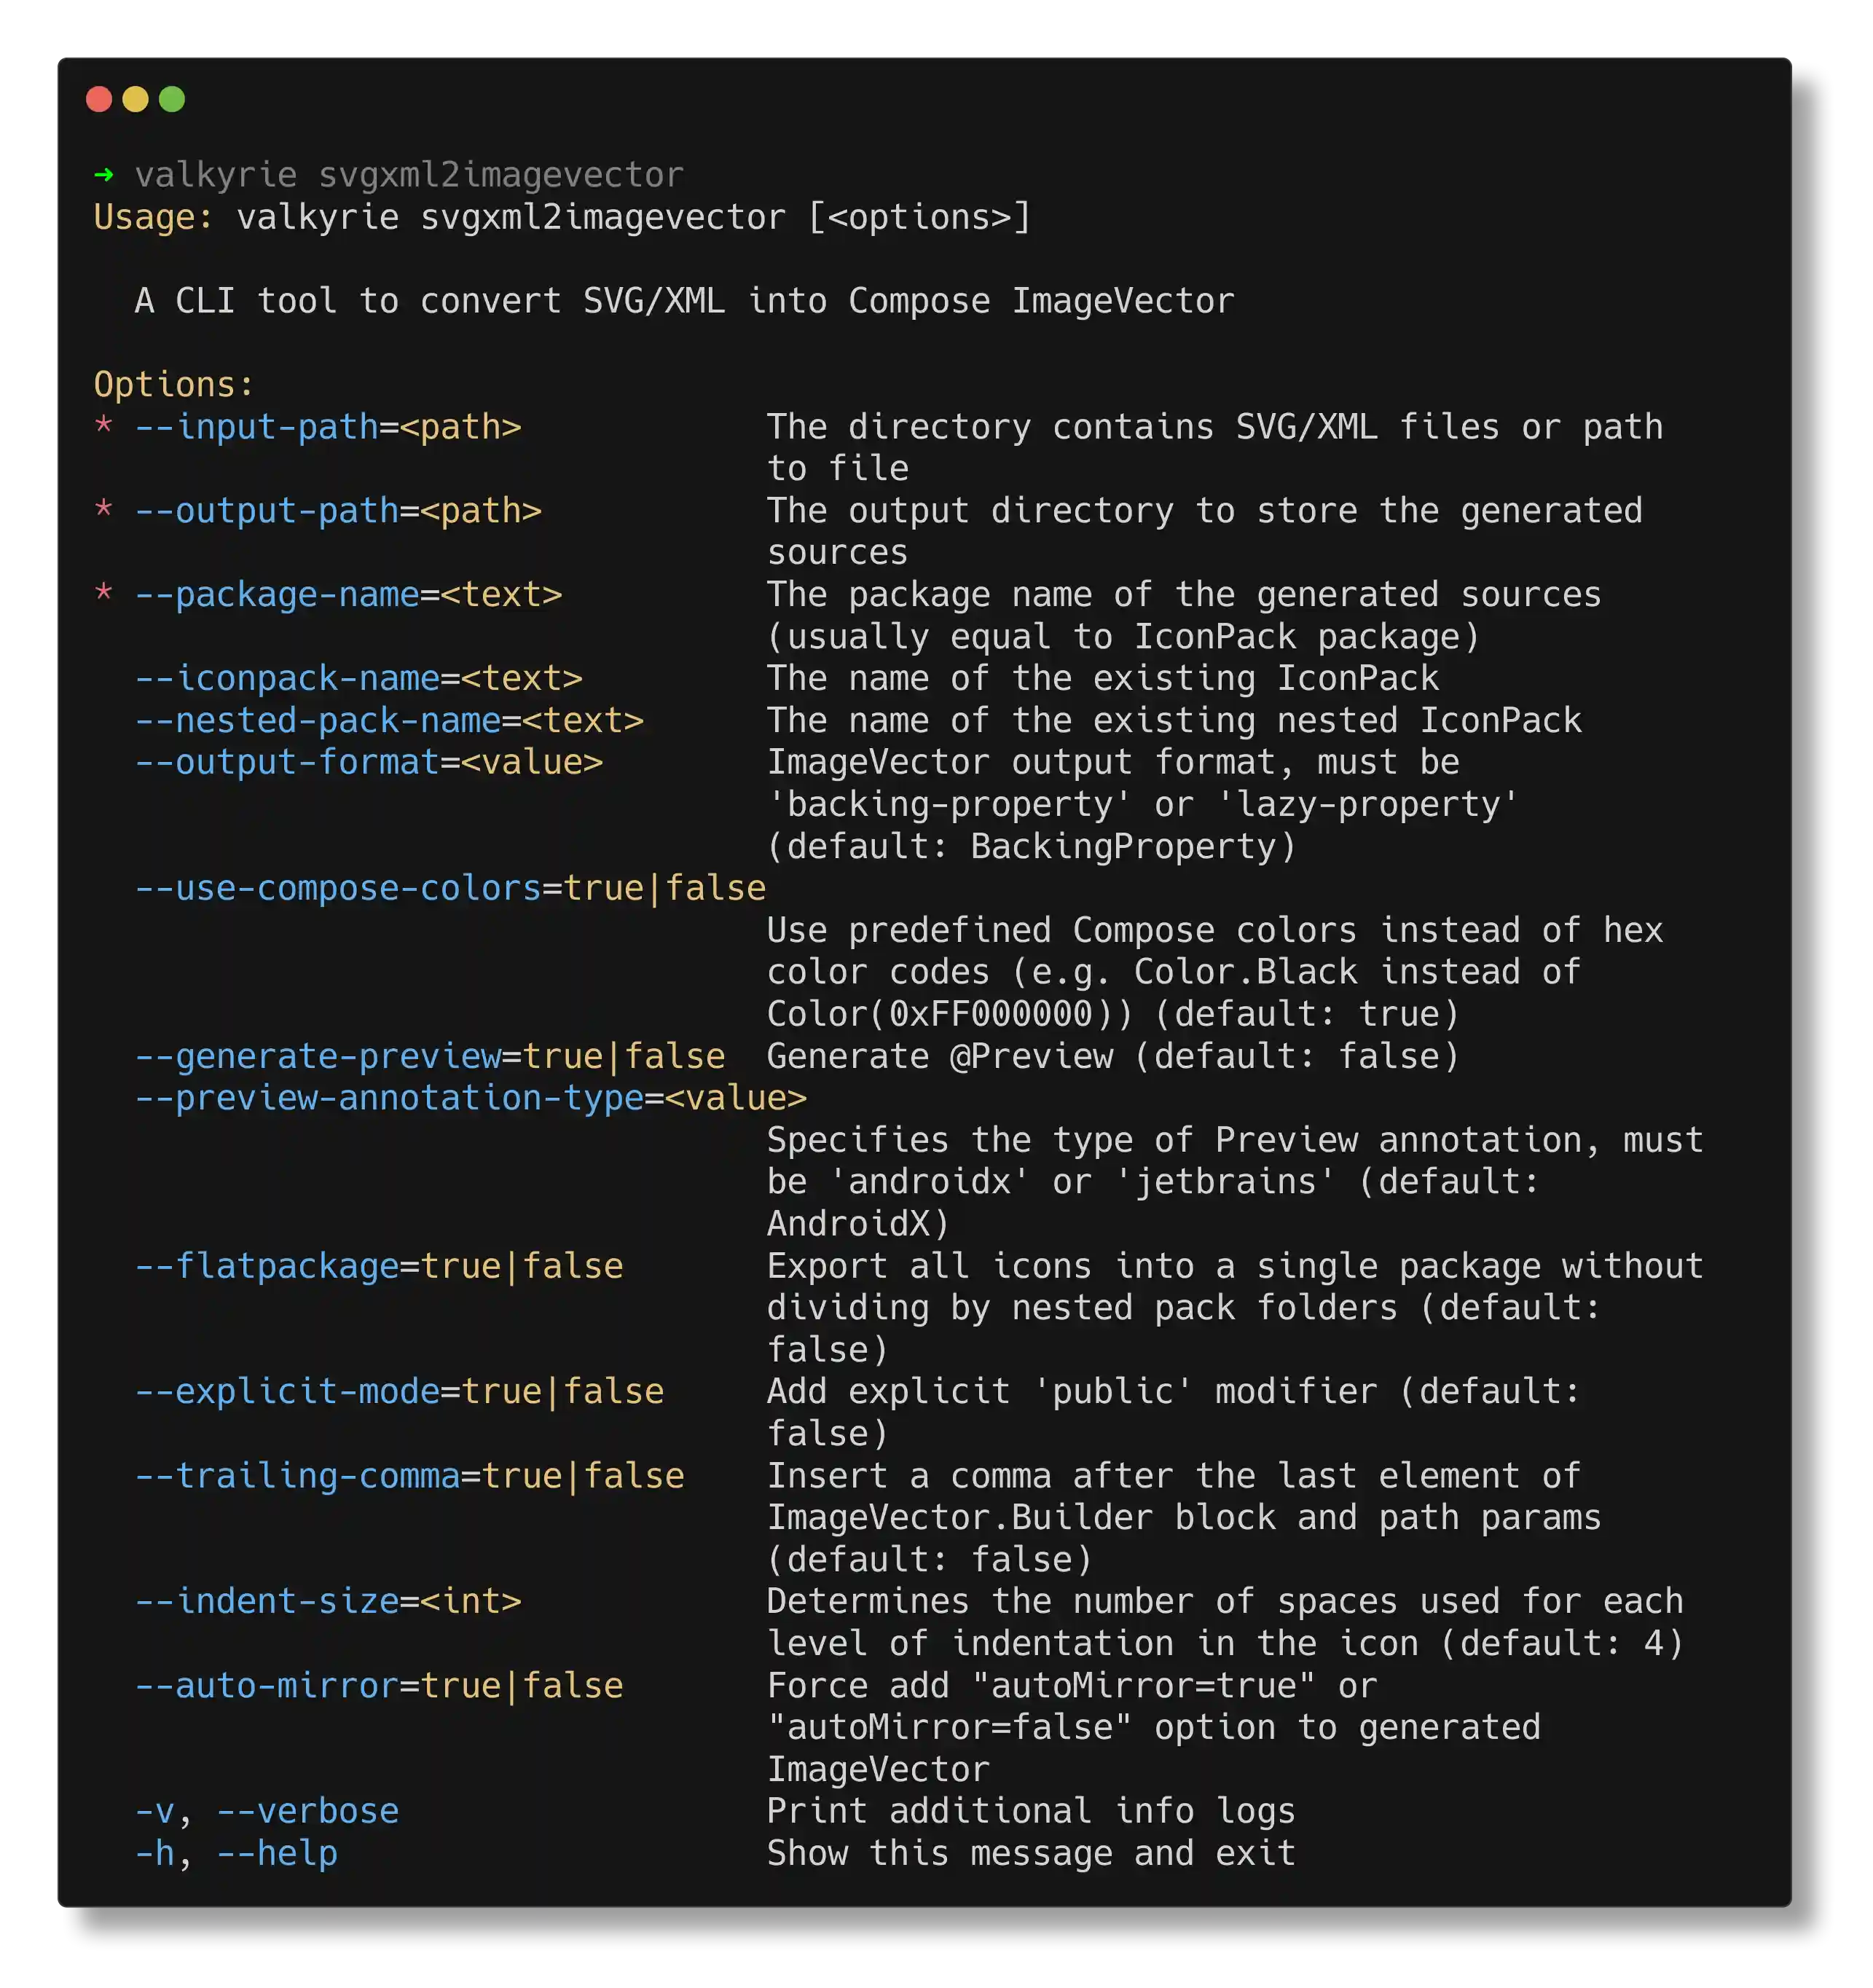Click the green prompt arrow icon
Viewport: 1873px width, 1988px height.
(103, 175)
